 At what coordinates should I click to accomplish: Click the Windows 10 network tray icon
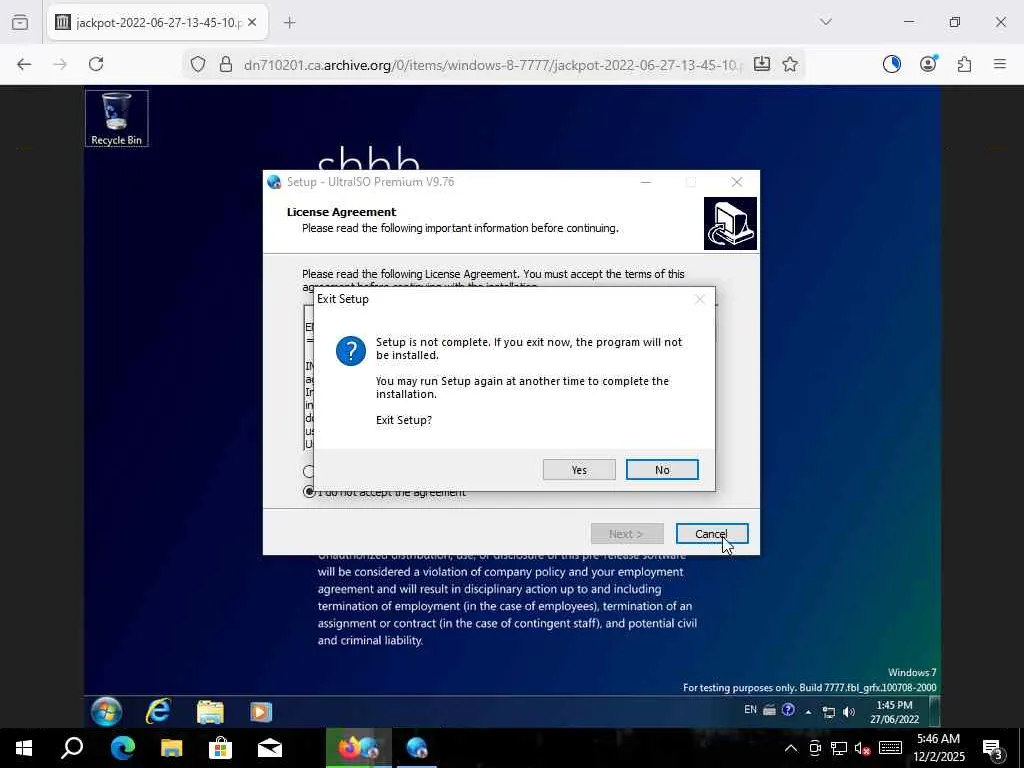[839, 748]
